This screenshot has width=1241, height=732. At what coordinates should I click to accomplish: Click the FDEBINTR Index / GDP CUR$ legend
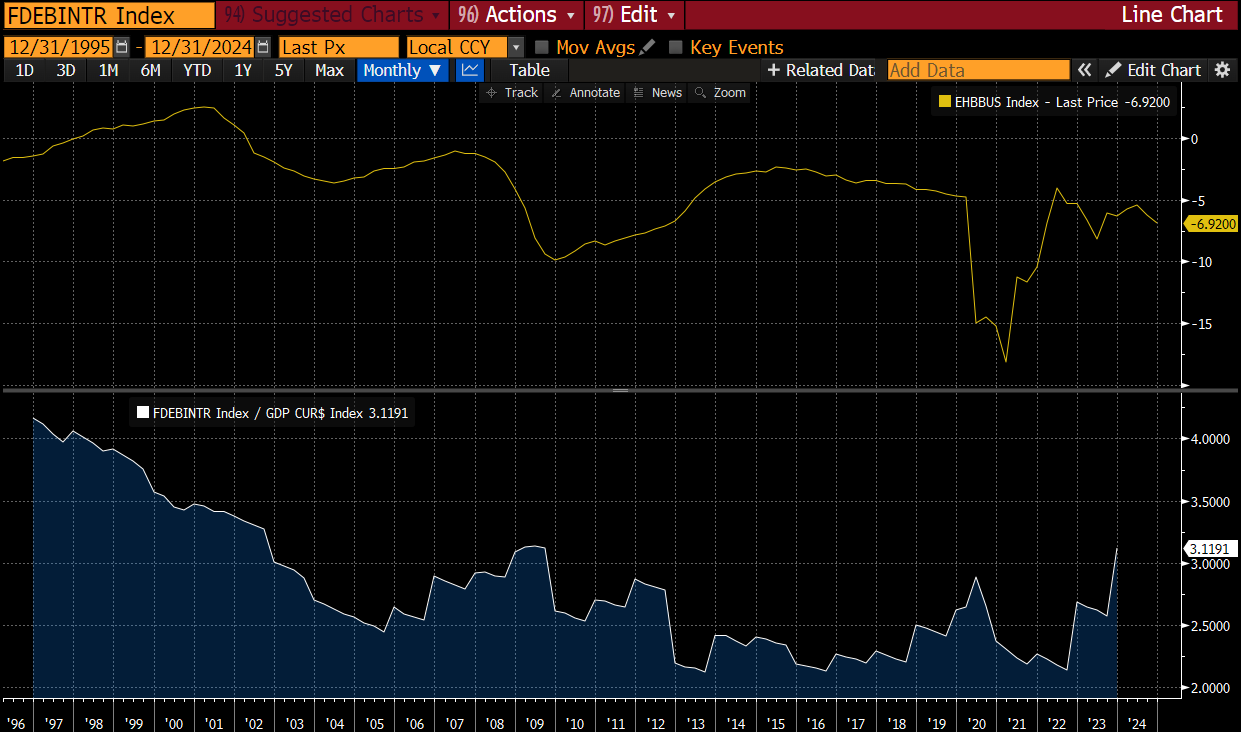[272, 411]
